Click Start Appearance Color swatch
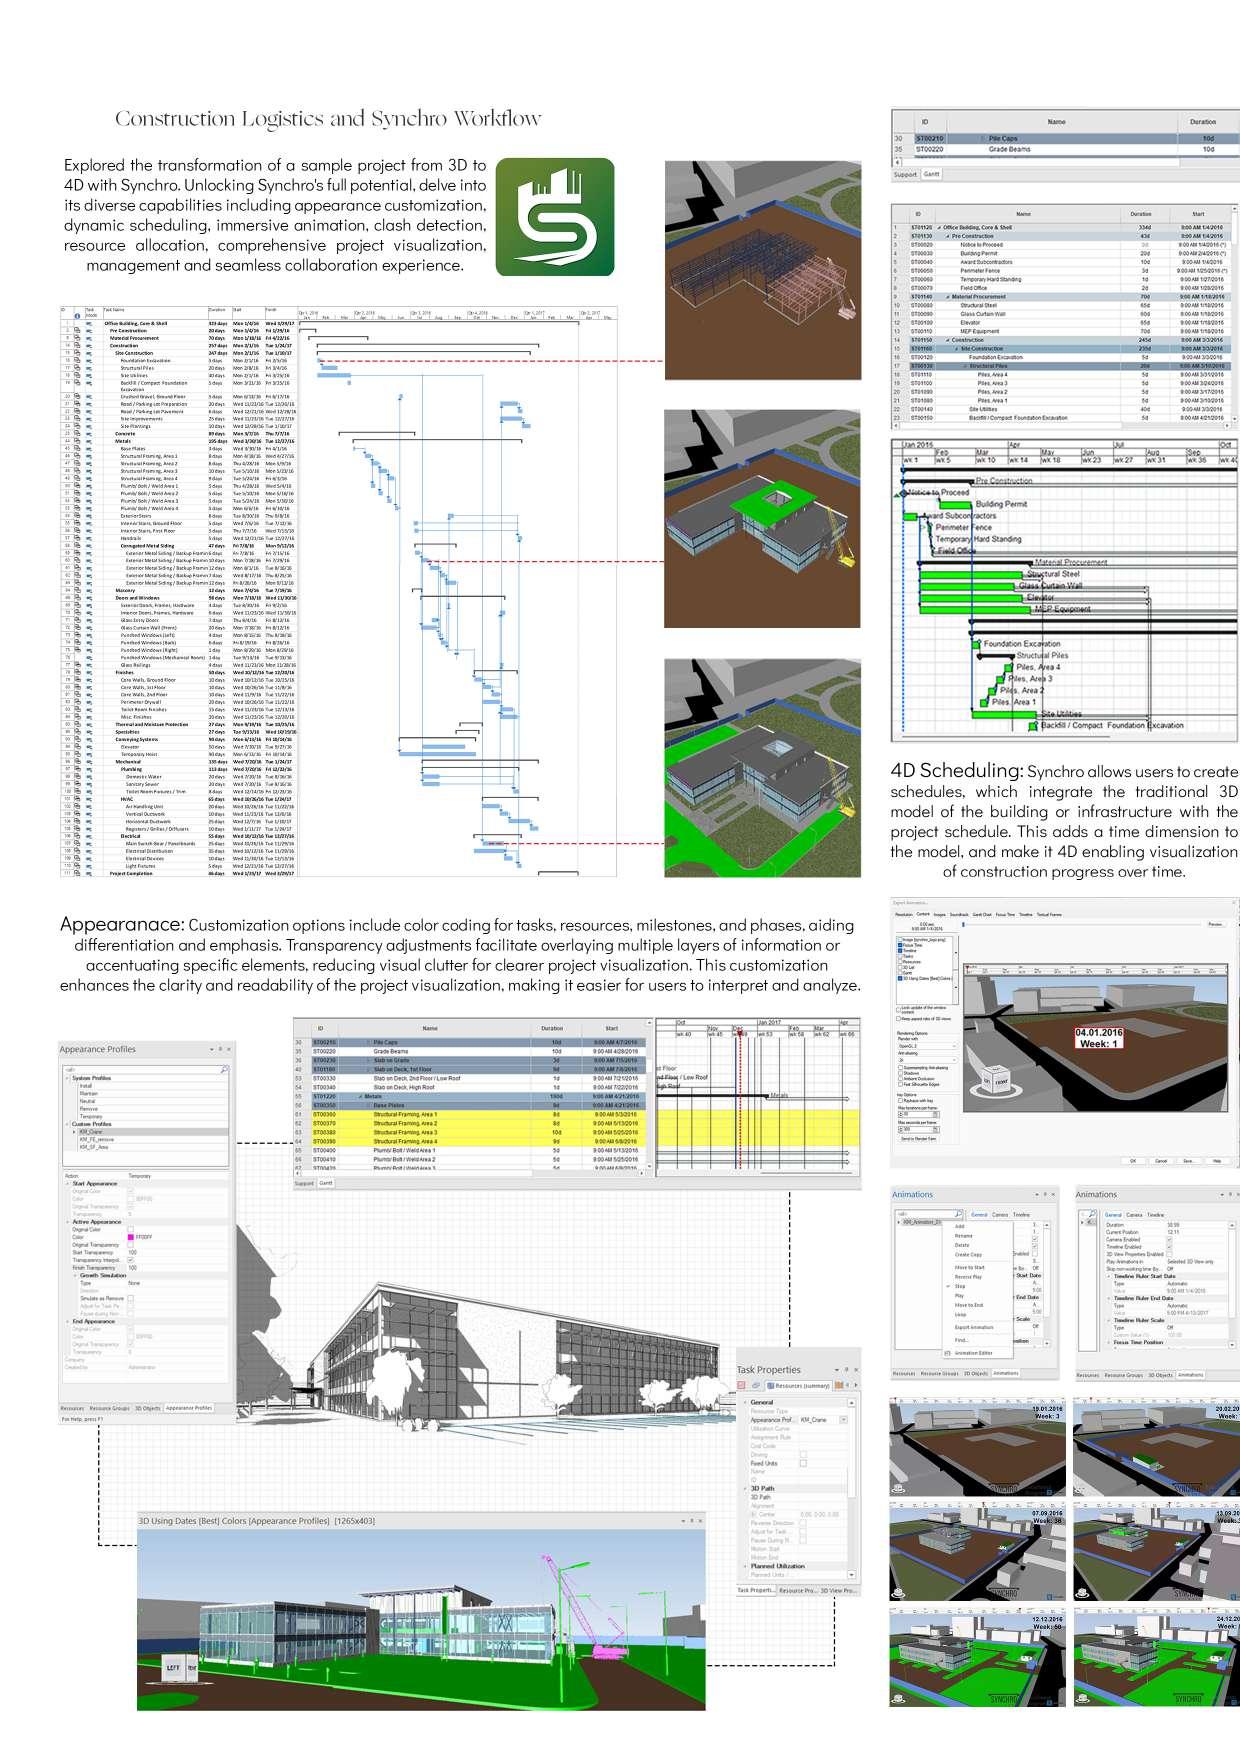1240x1753 pixels. (130, 1199)
